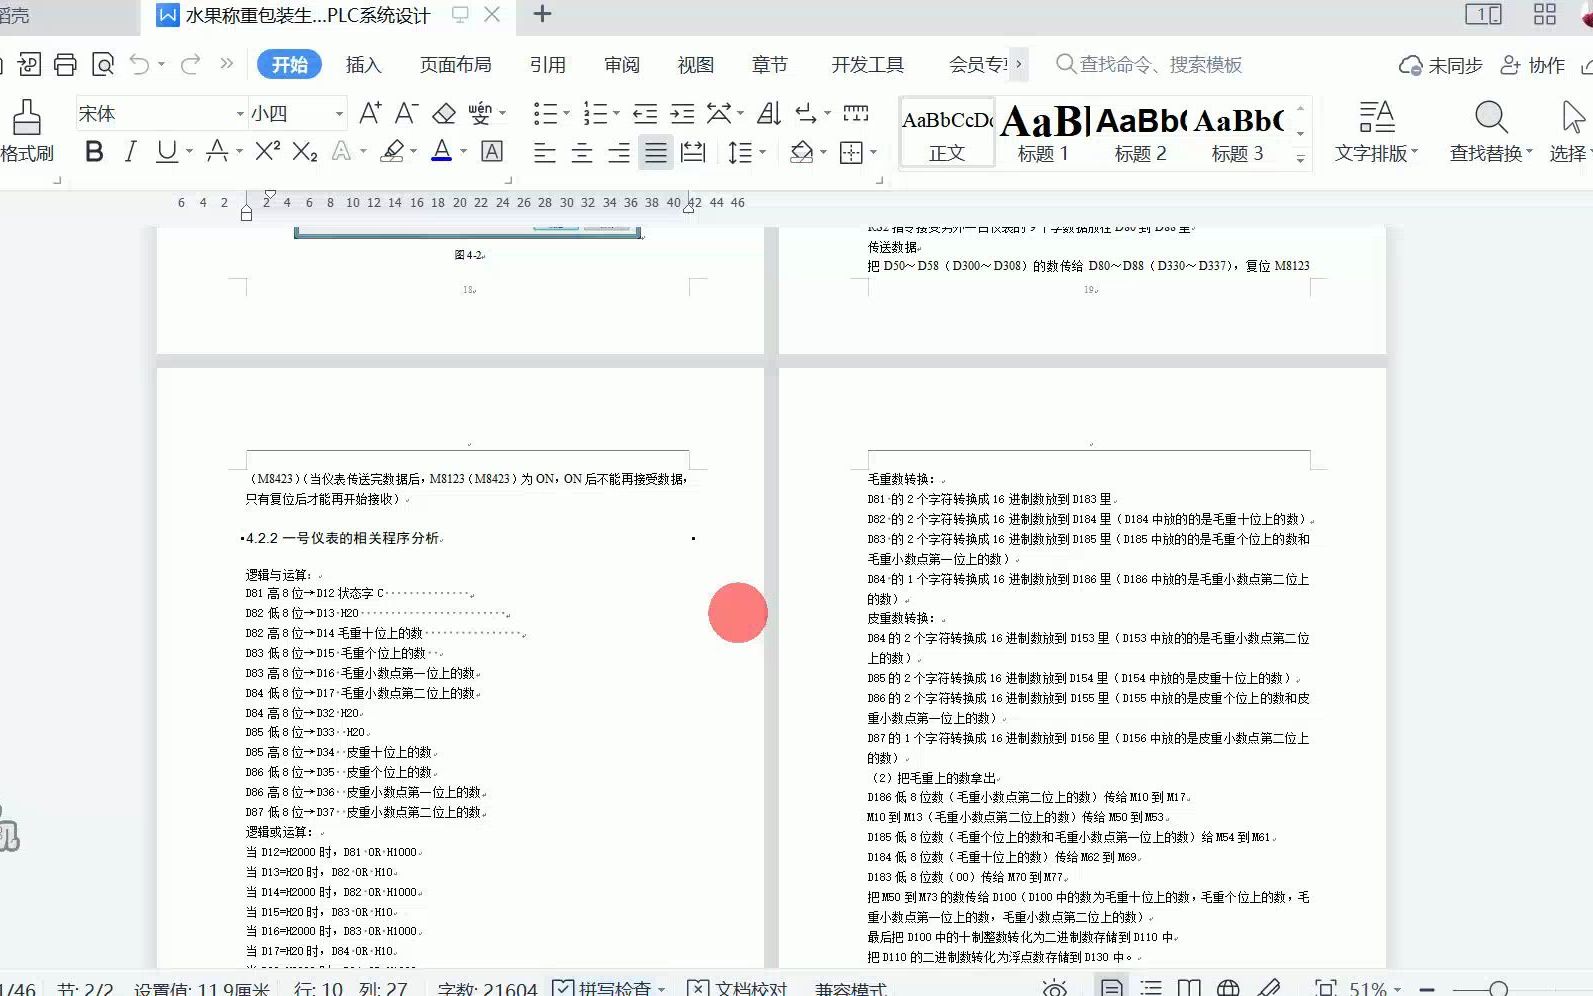This screenshot has height=996, width=1593.
Task: Click the 未同步 sync status button
Action: tap(1440, 65)
